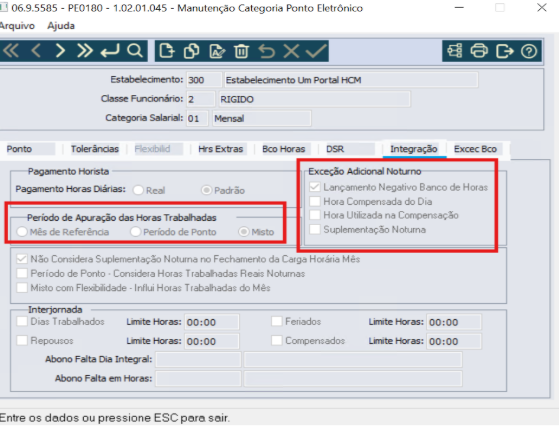Open help question-mark icon
The image size is (559, 427).
point(529,51)
